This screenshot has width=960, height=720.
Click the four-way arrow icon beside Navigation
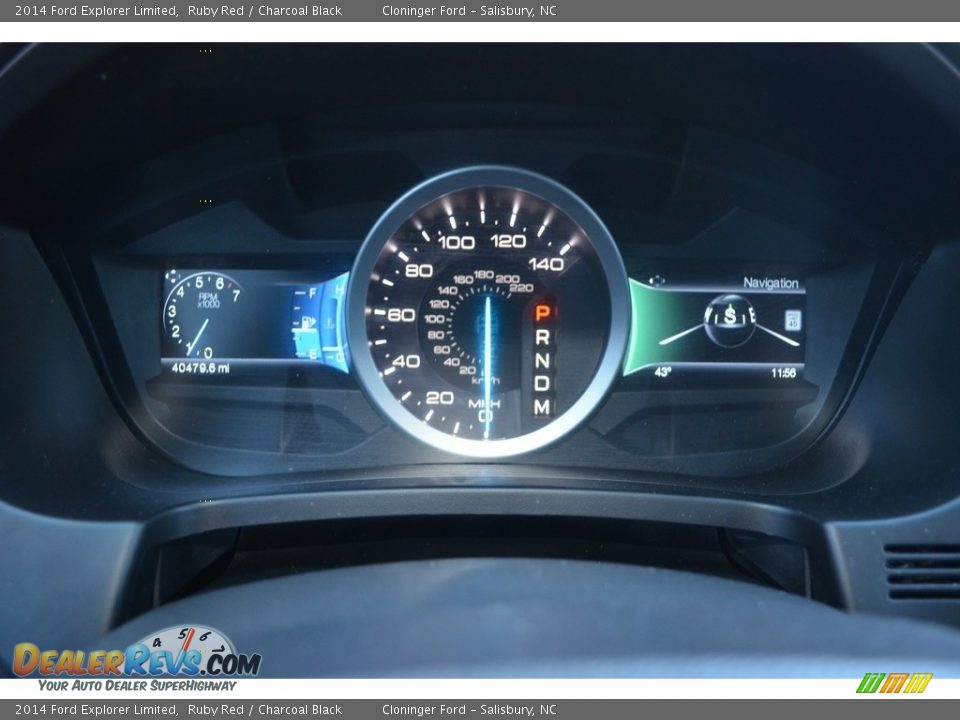[656, 281]
